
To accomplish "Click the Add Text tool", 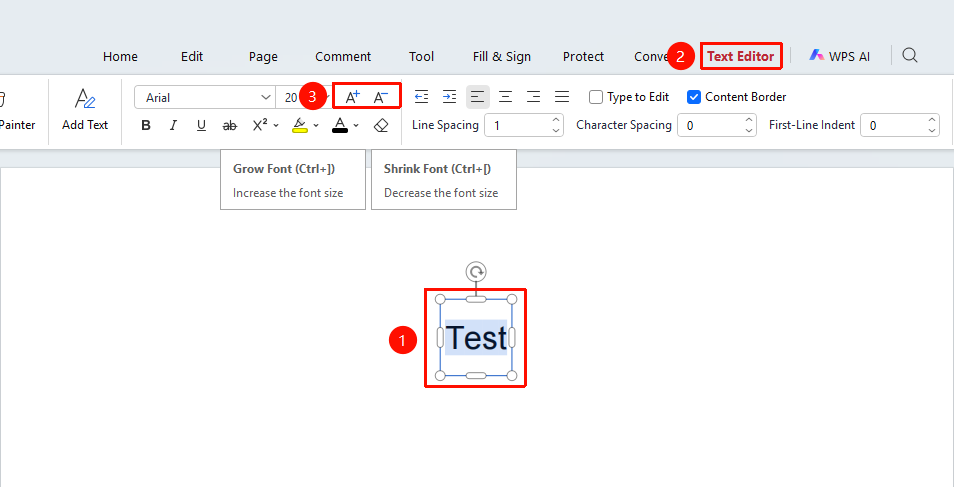I will [85, 110].
